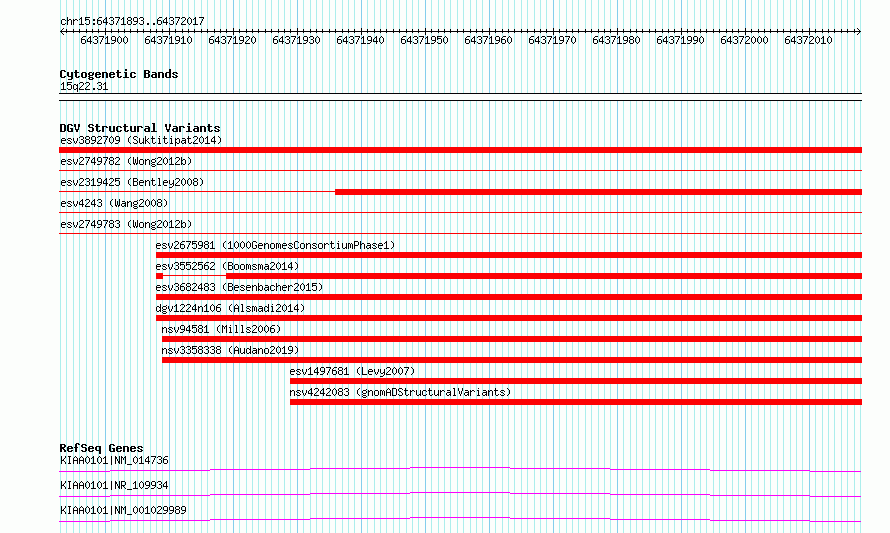Select the esv3552562 (Boomsma2014) label
Viewport: 890px width, 533px height.
point(227,266)
